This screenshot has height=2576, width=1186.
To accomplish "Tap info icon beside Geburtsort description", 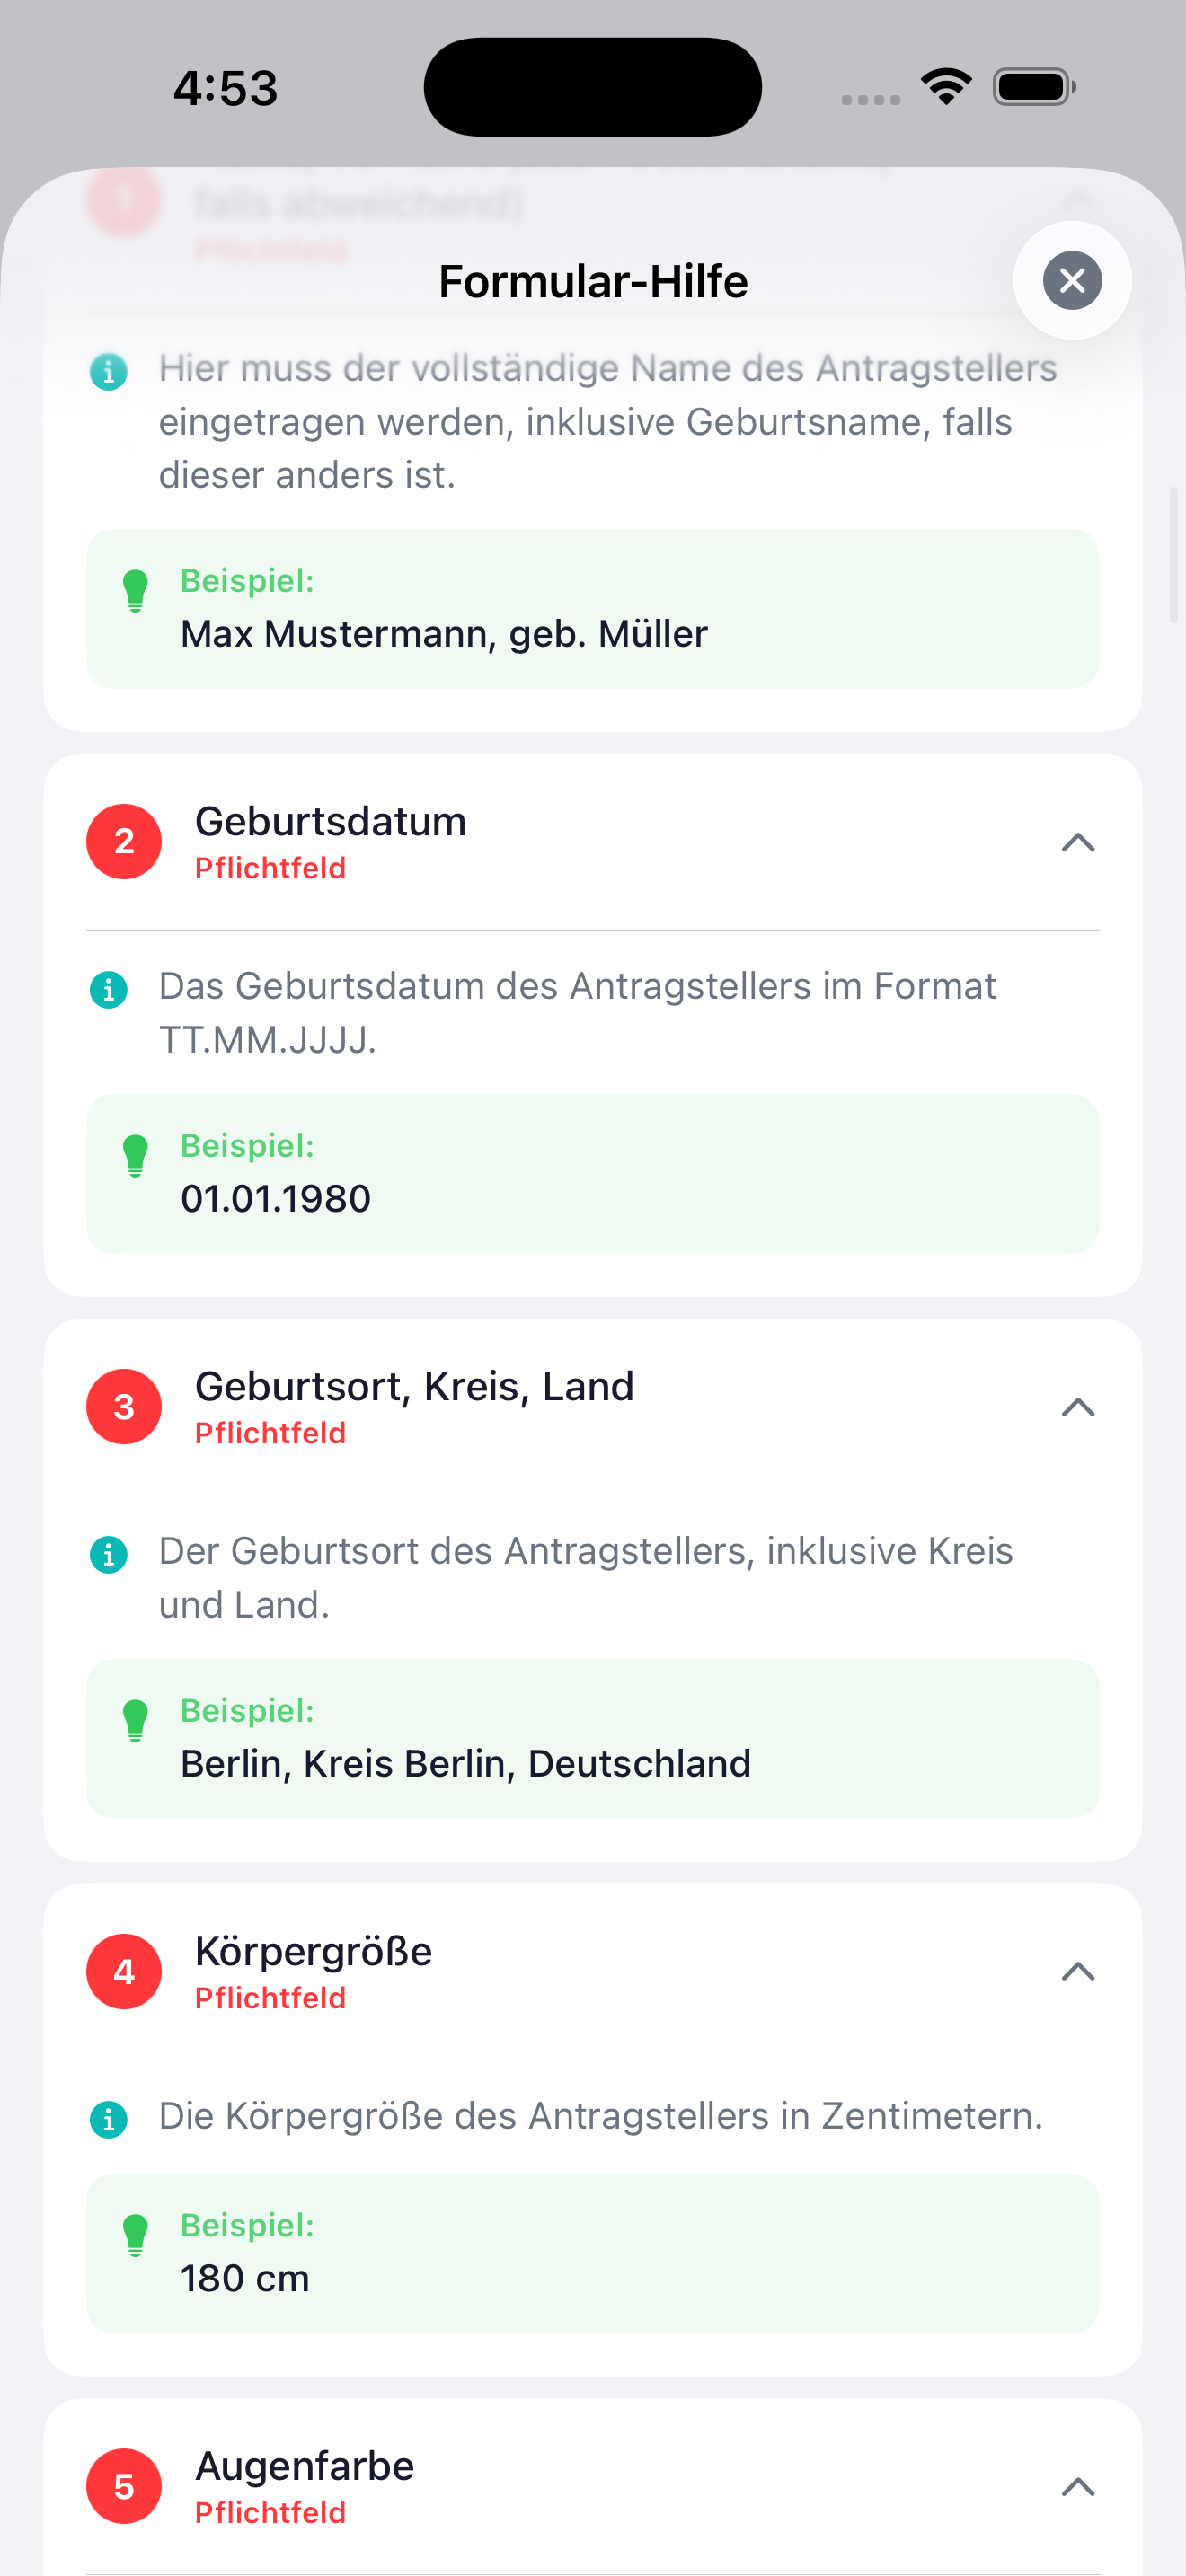I will tap(109, 1554).
